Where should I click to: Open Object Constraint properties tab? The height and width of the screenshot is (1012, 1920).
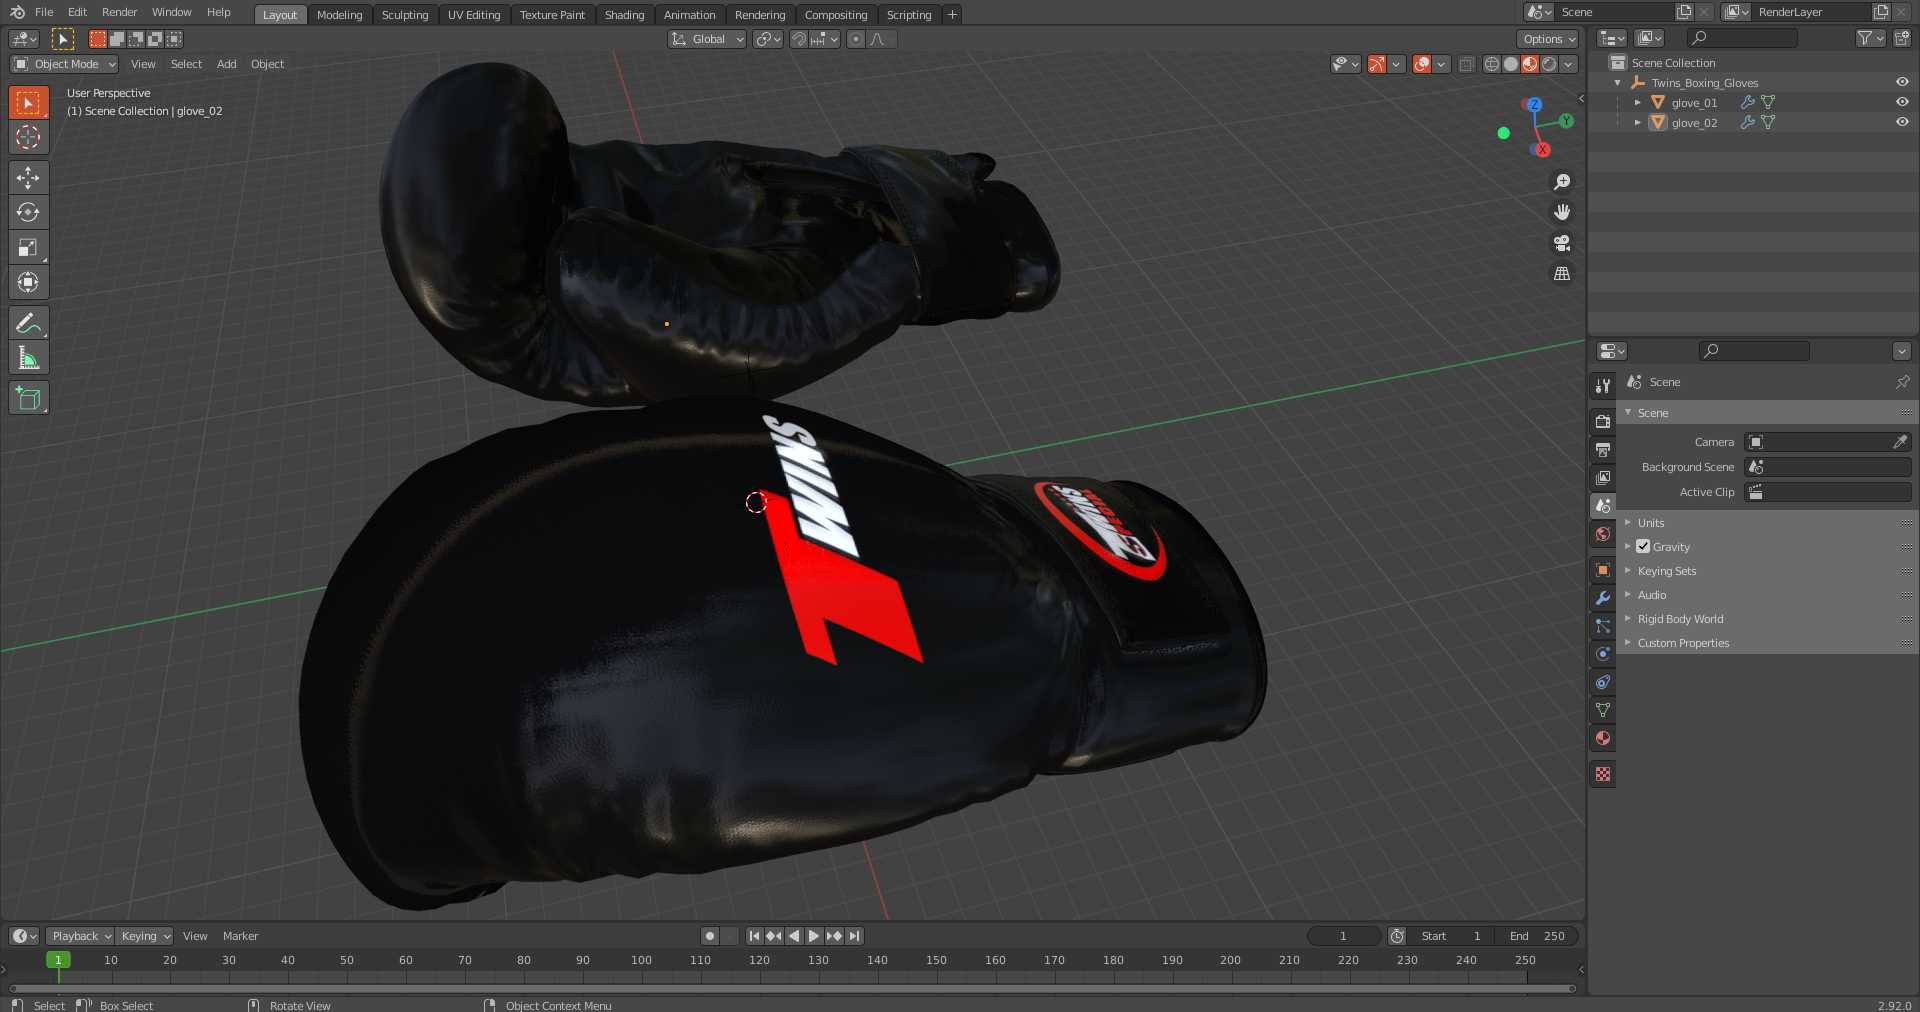1603,681
